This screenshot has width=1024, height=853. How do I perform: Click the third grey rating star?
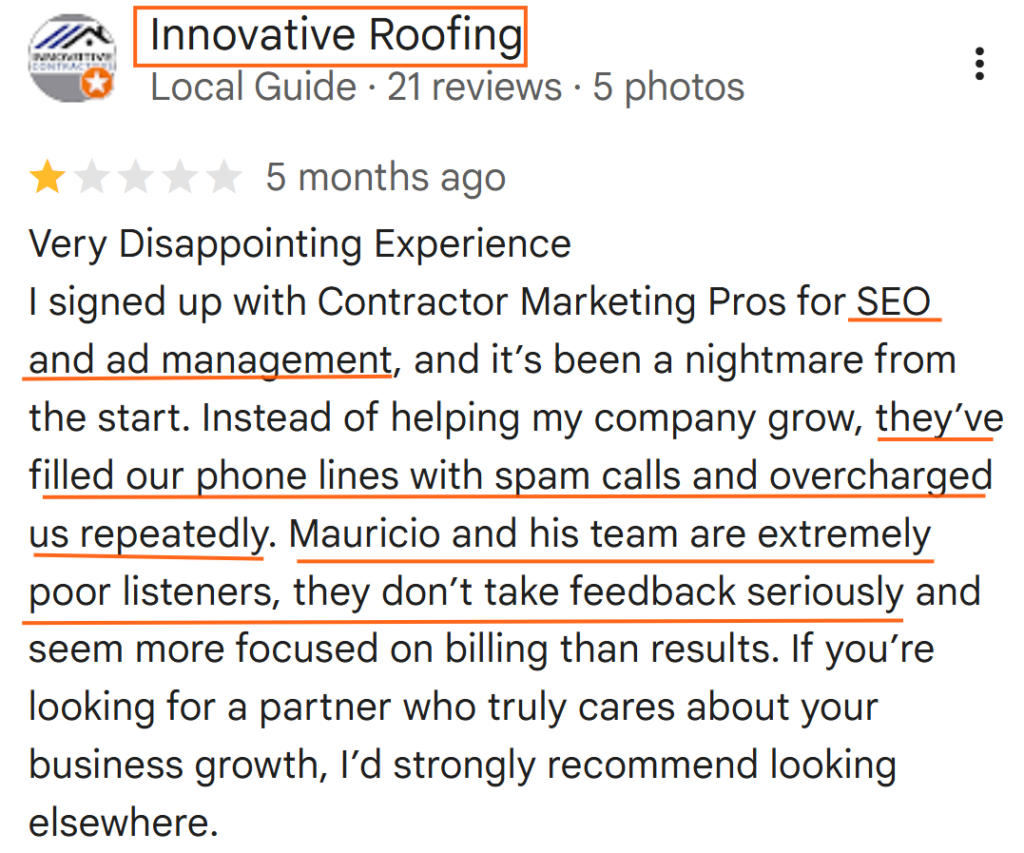point(137,179)
